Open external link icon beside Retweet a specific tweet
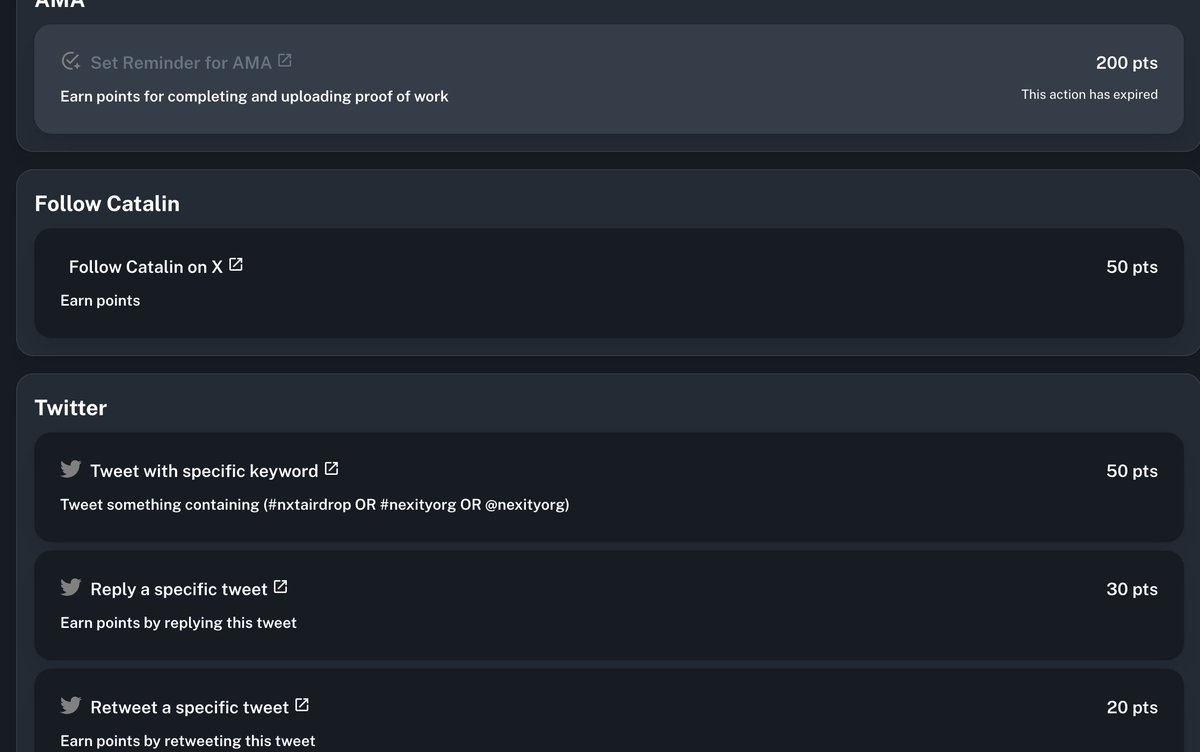 [302, 705]
